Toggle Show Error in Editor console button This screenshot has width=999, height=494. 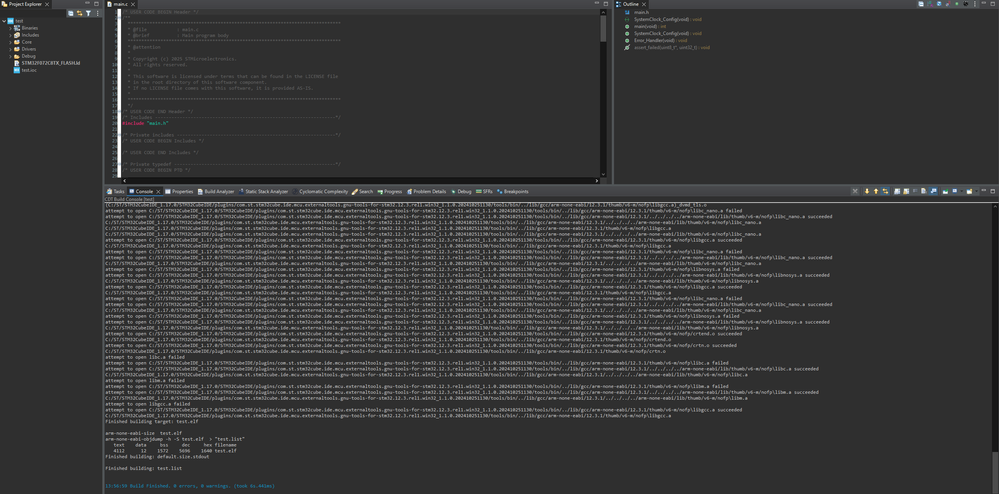(x=885, y=191)
